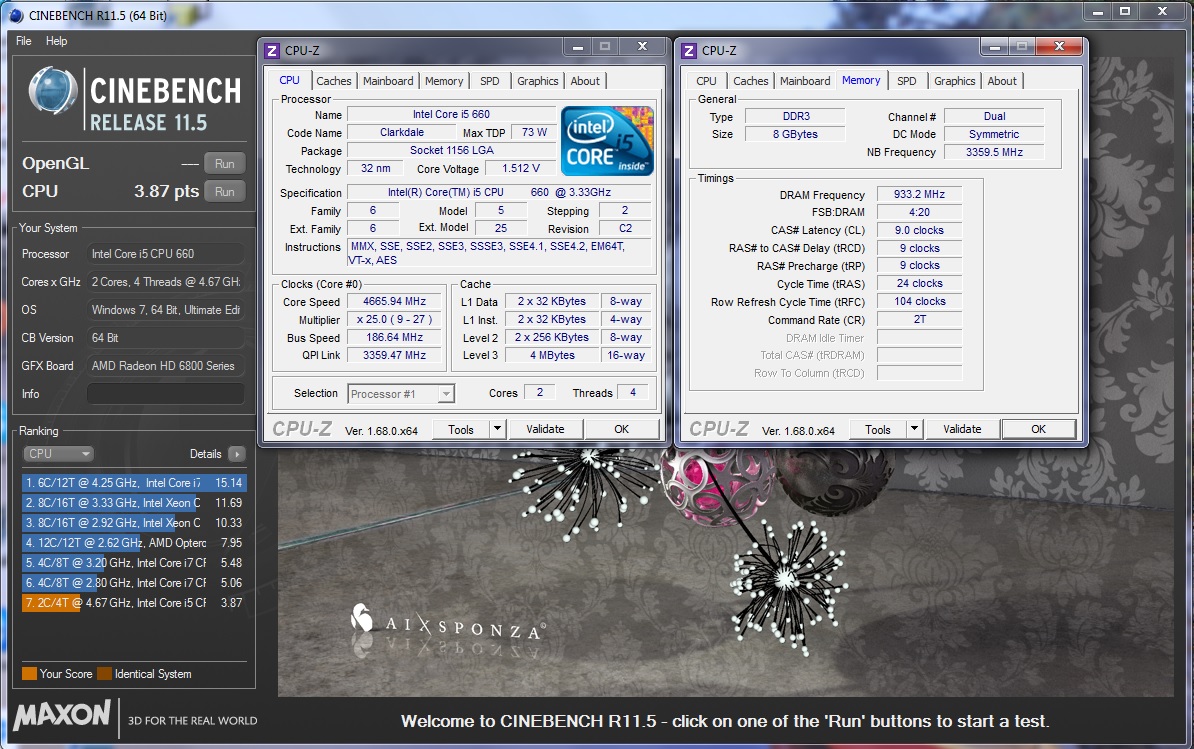Minimize the CPU-Z Memory window

[x=994, y=46]
